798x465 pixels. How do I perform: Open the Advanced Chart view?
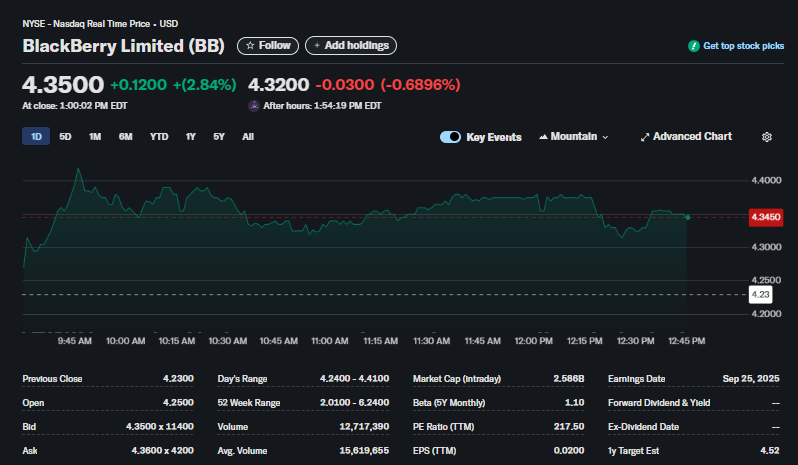coord(686,136)
